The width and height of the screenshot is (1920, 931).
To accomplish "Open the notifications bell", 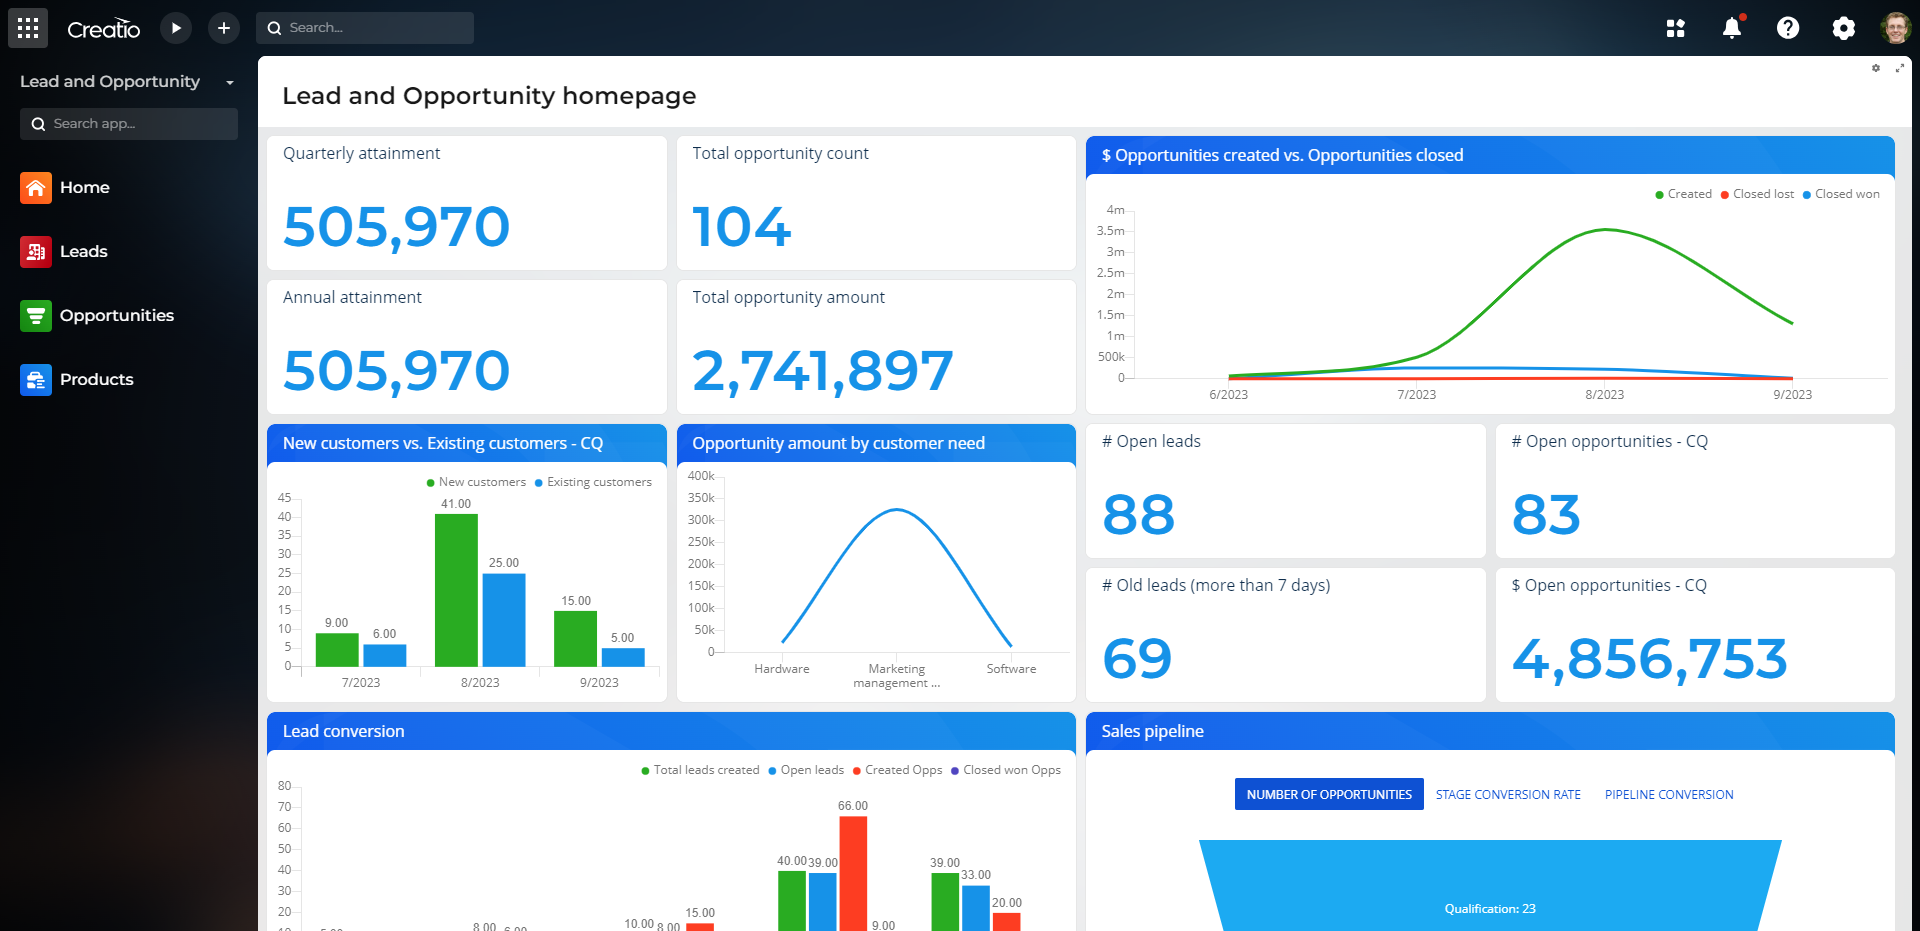I will 1732,28.
